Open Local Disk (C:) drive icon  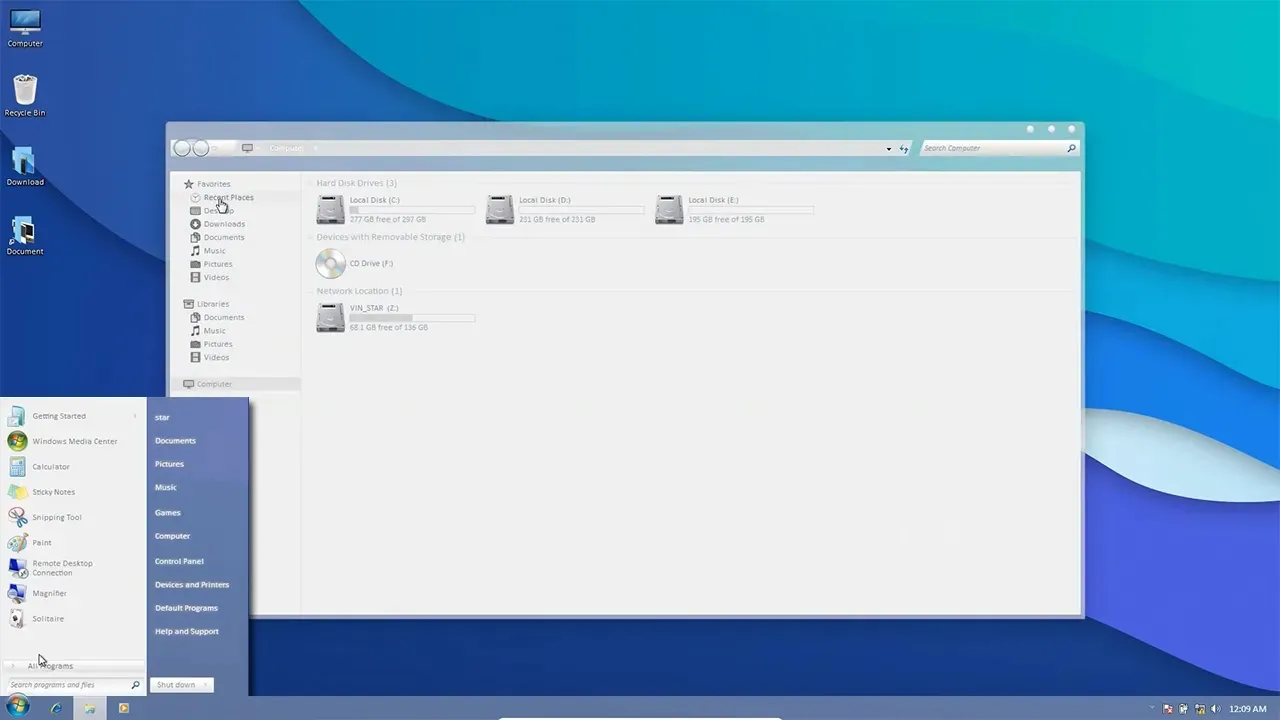(330, 210)
